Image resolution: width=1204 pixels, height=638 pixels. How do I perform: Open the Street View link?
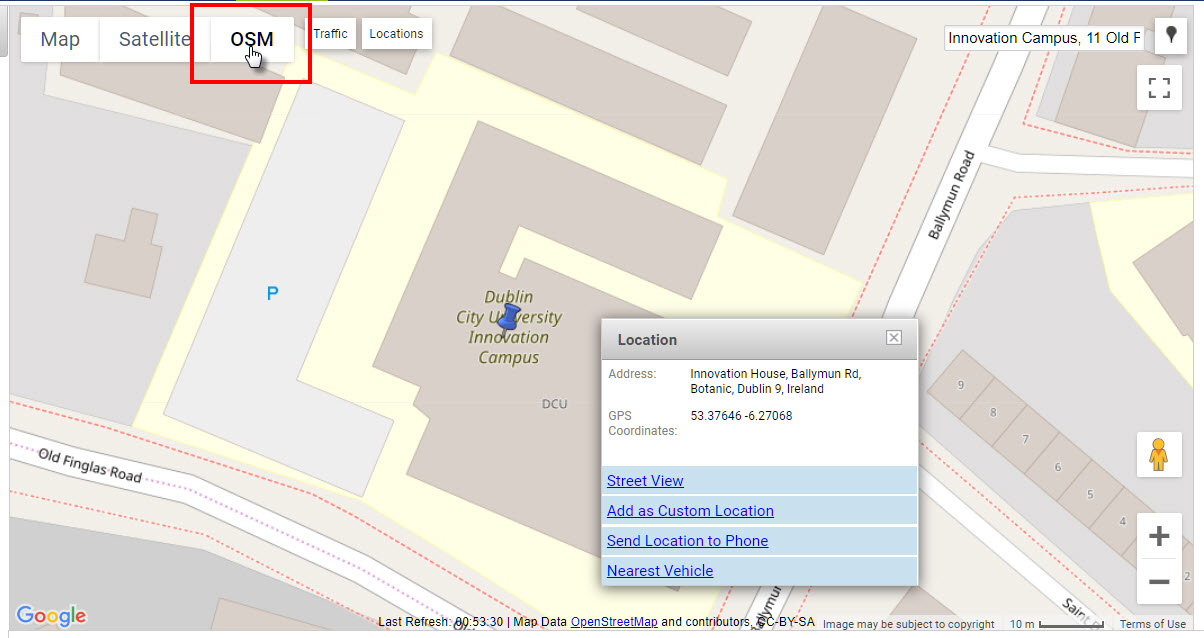645,481
